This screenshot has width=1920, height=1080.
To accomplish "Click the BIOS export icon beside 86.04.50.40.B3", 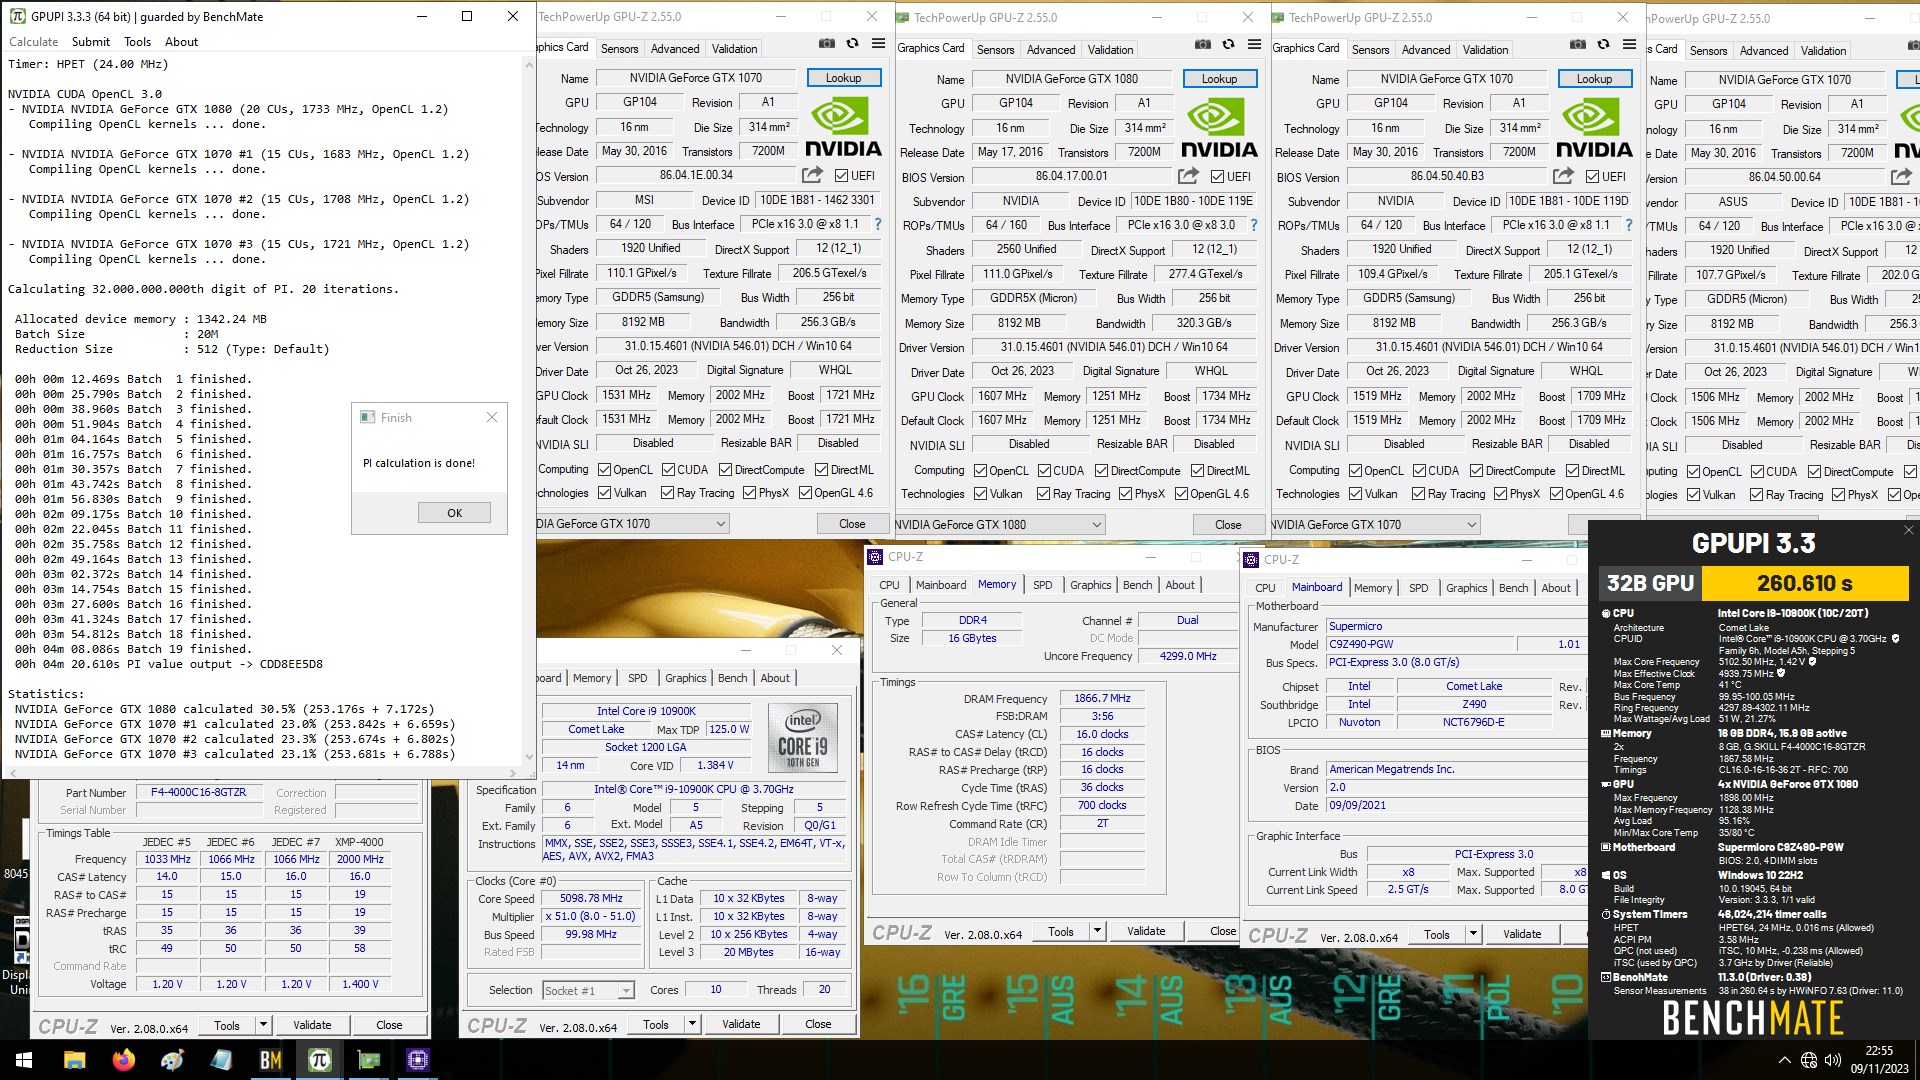I will pyautogui.click(x=1563, y=176).
